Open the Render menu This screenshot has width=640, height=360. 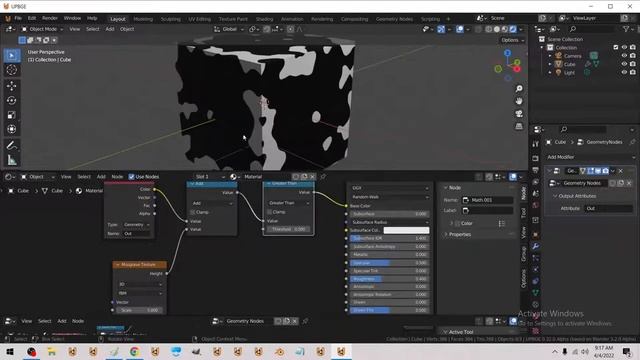tap(50, 18)
